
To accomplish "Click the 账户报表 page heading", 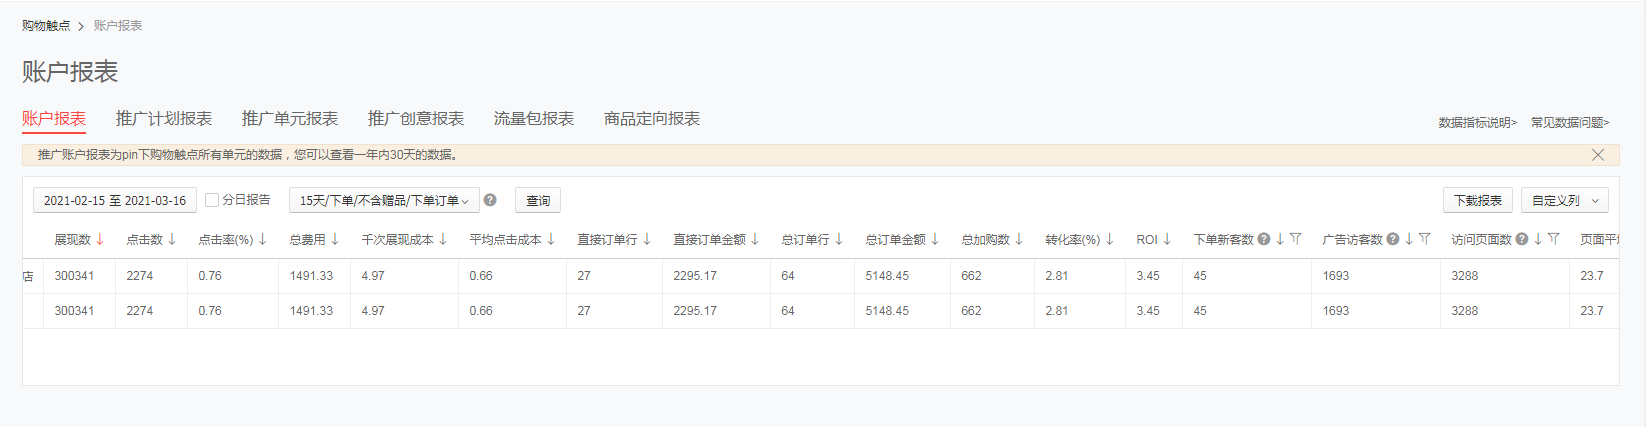I will [70, 72].
